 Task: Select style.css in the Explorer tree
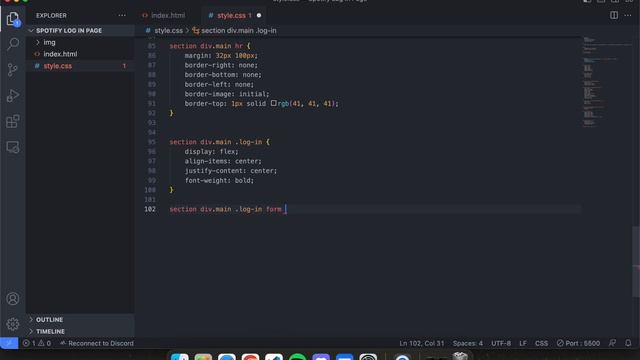pos(58,66)
